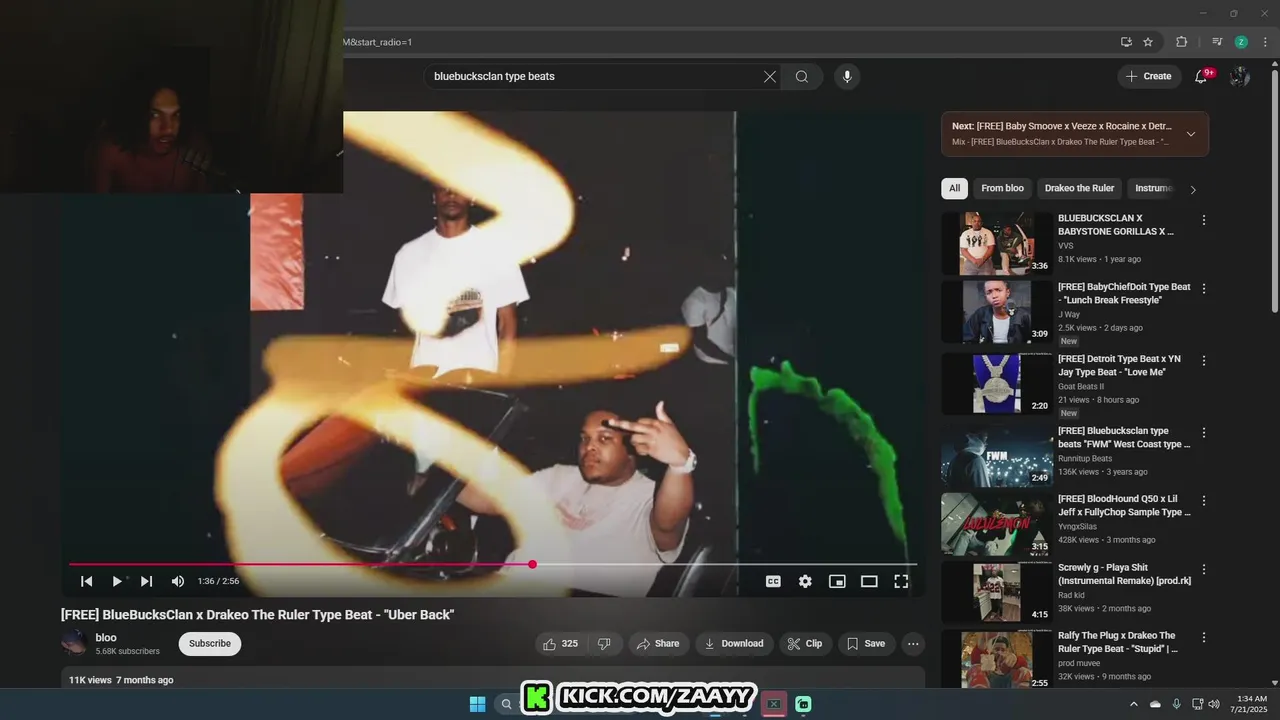Screen dimensions: 1280x720
Task: Open Windows Start menu
Action: pos(477,704)
